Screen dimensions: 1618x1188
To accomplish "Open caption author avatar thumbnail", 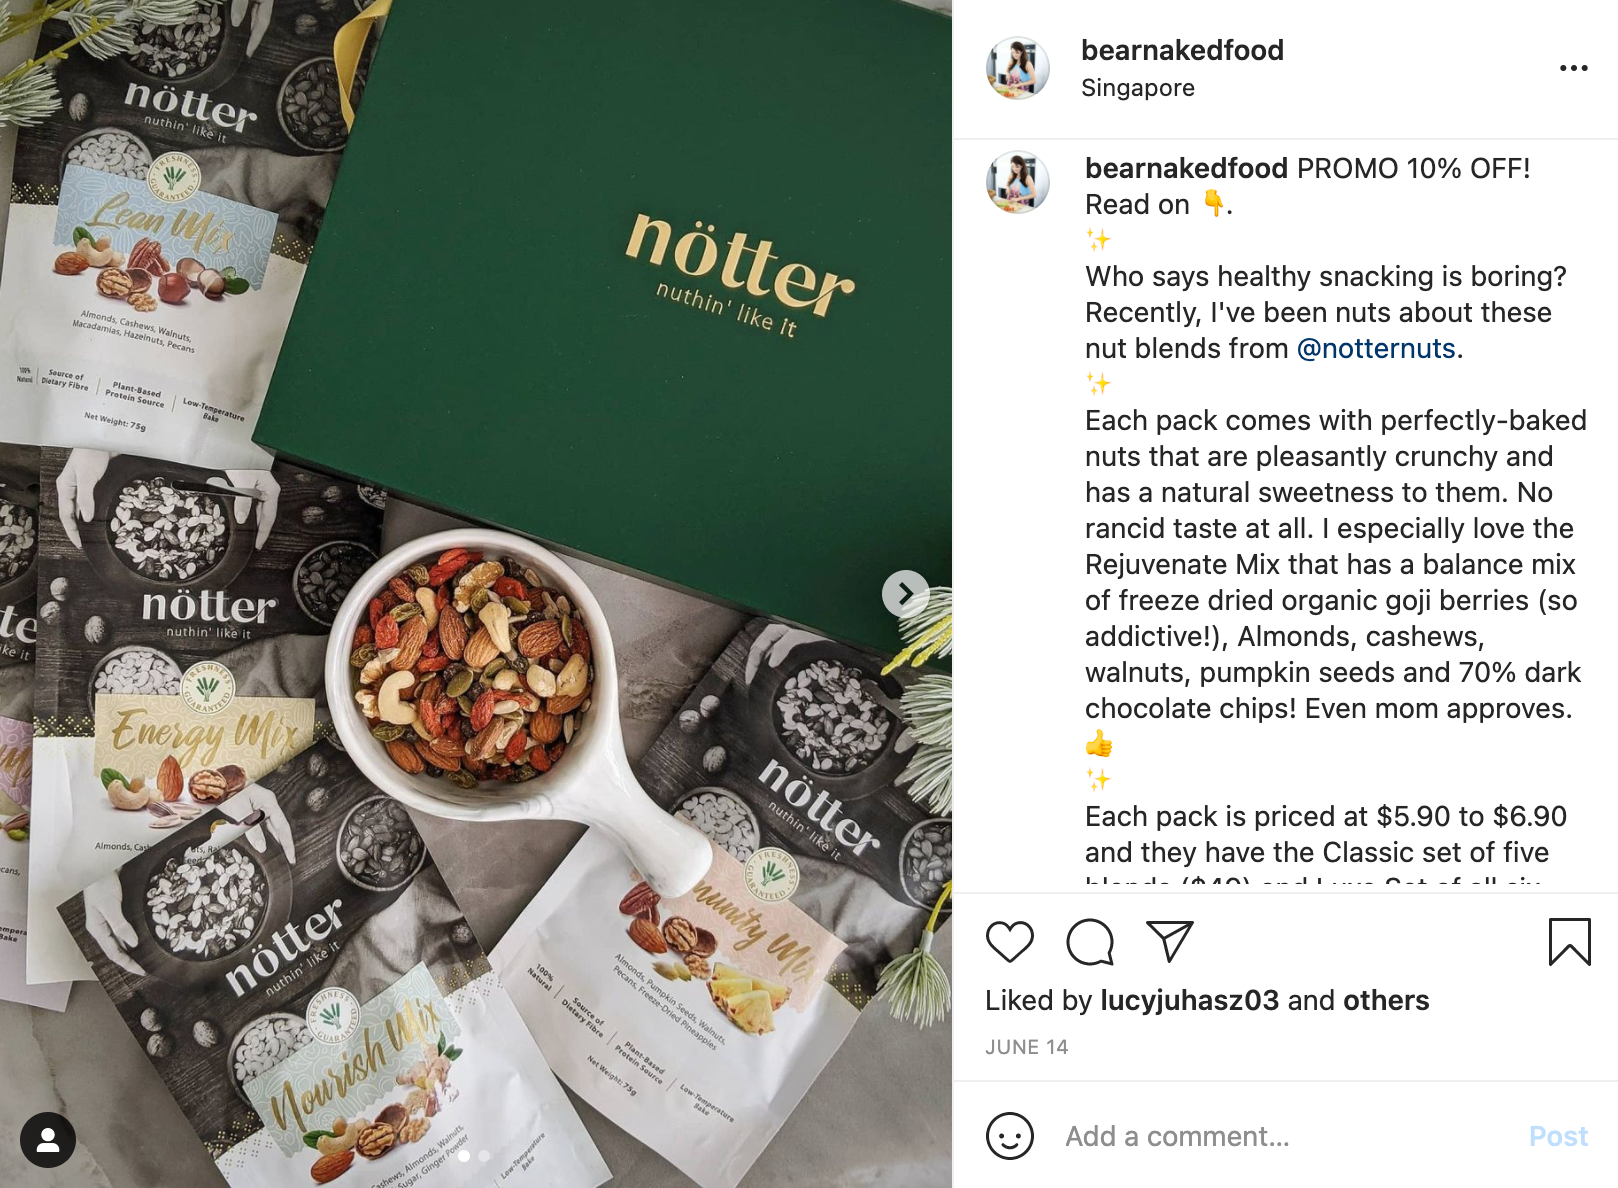I will [x=1017, y=182].
